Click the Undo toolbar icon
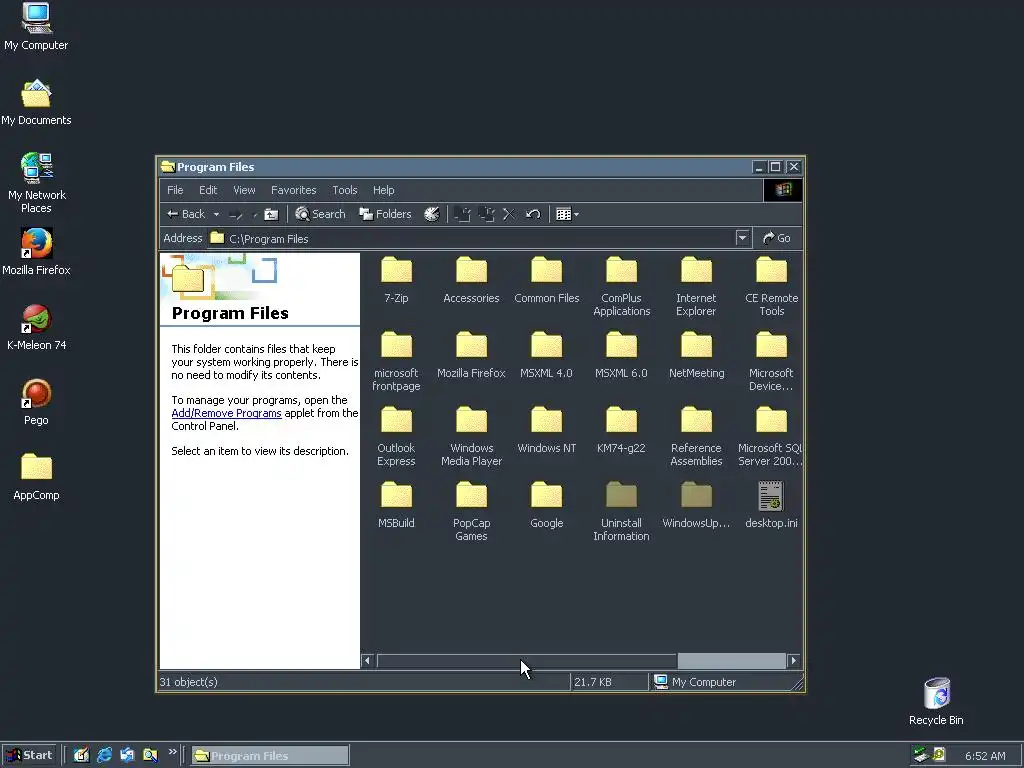Viewport: 1024px width, 768px height. (x=533, y=214)
